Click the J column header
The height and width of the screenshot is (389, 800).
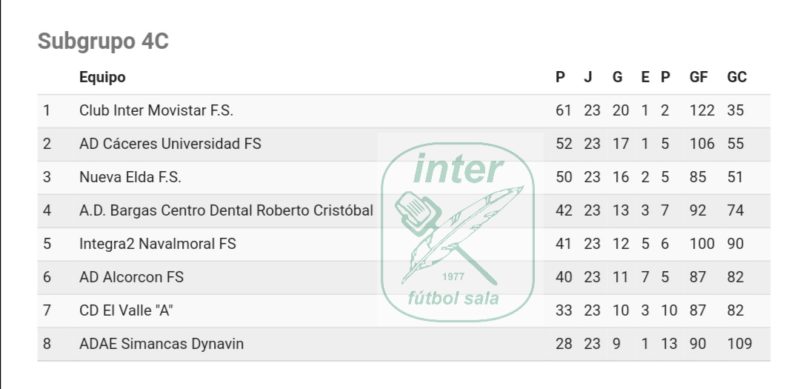pyautogui.click(x=588, y=77)
